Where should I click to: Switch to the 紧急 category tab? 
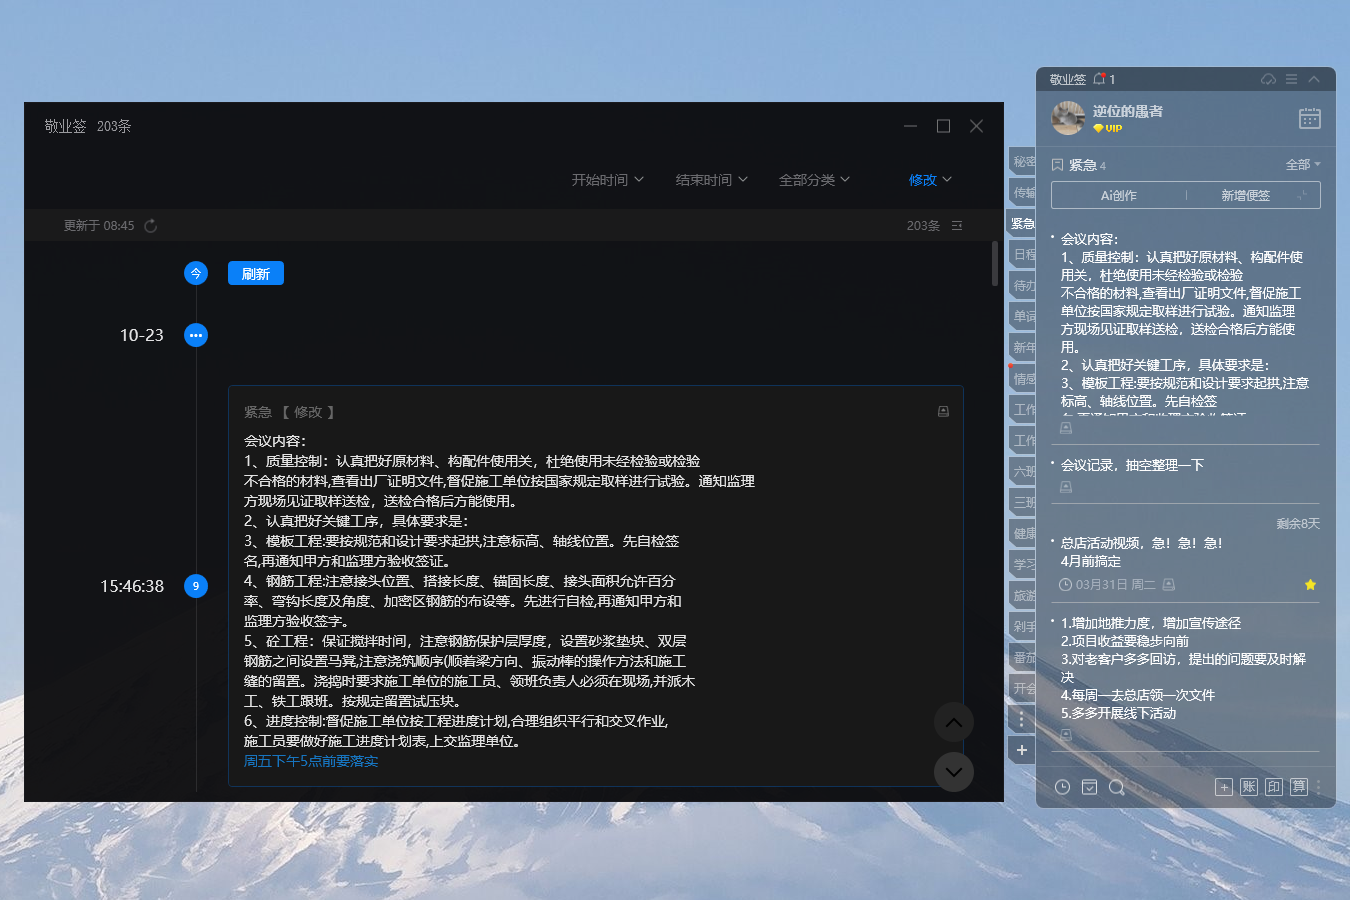point(1022,224)
